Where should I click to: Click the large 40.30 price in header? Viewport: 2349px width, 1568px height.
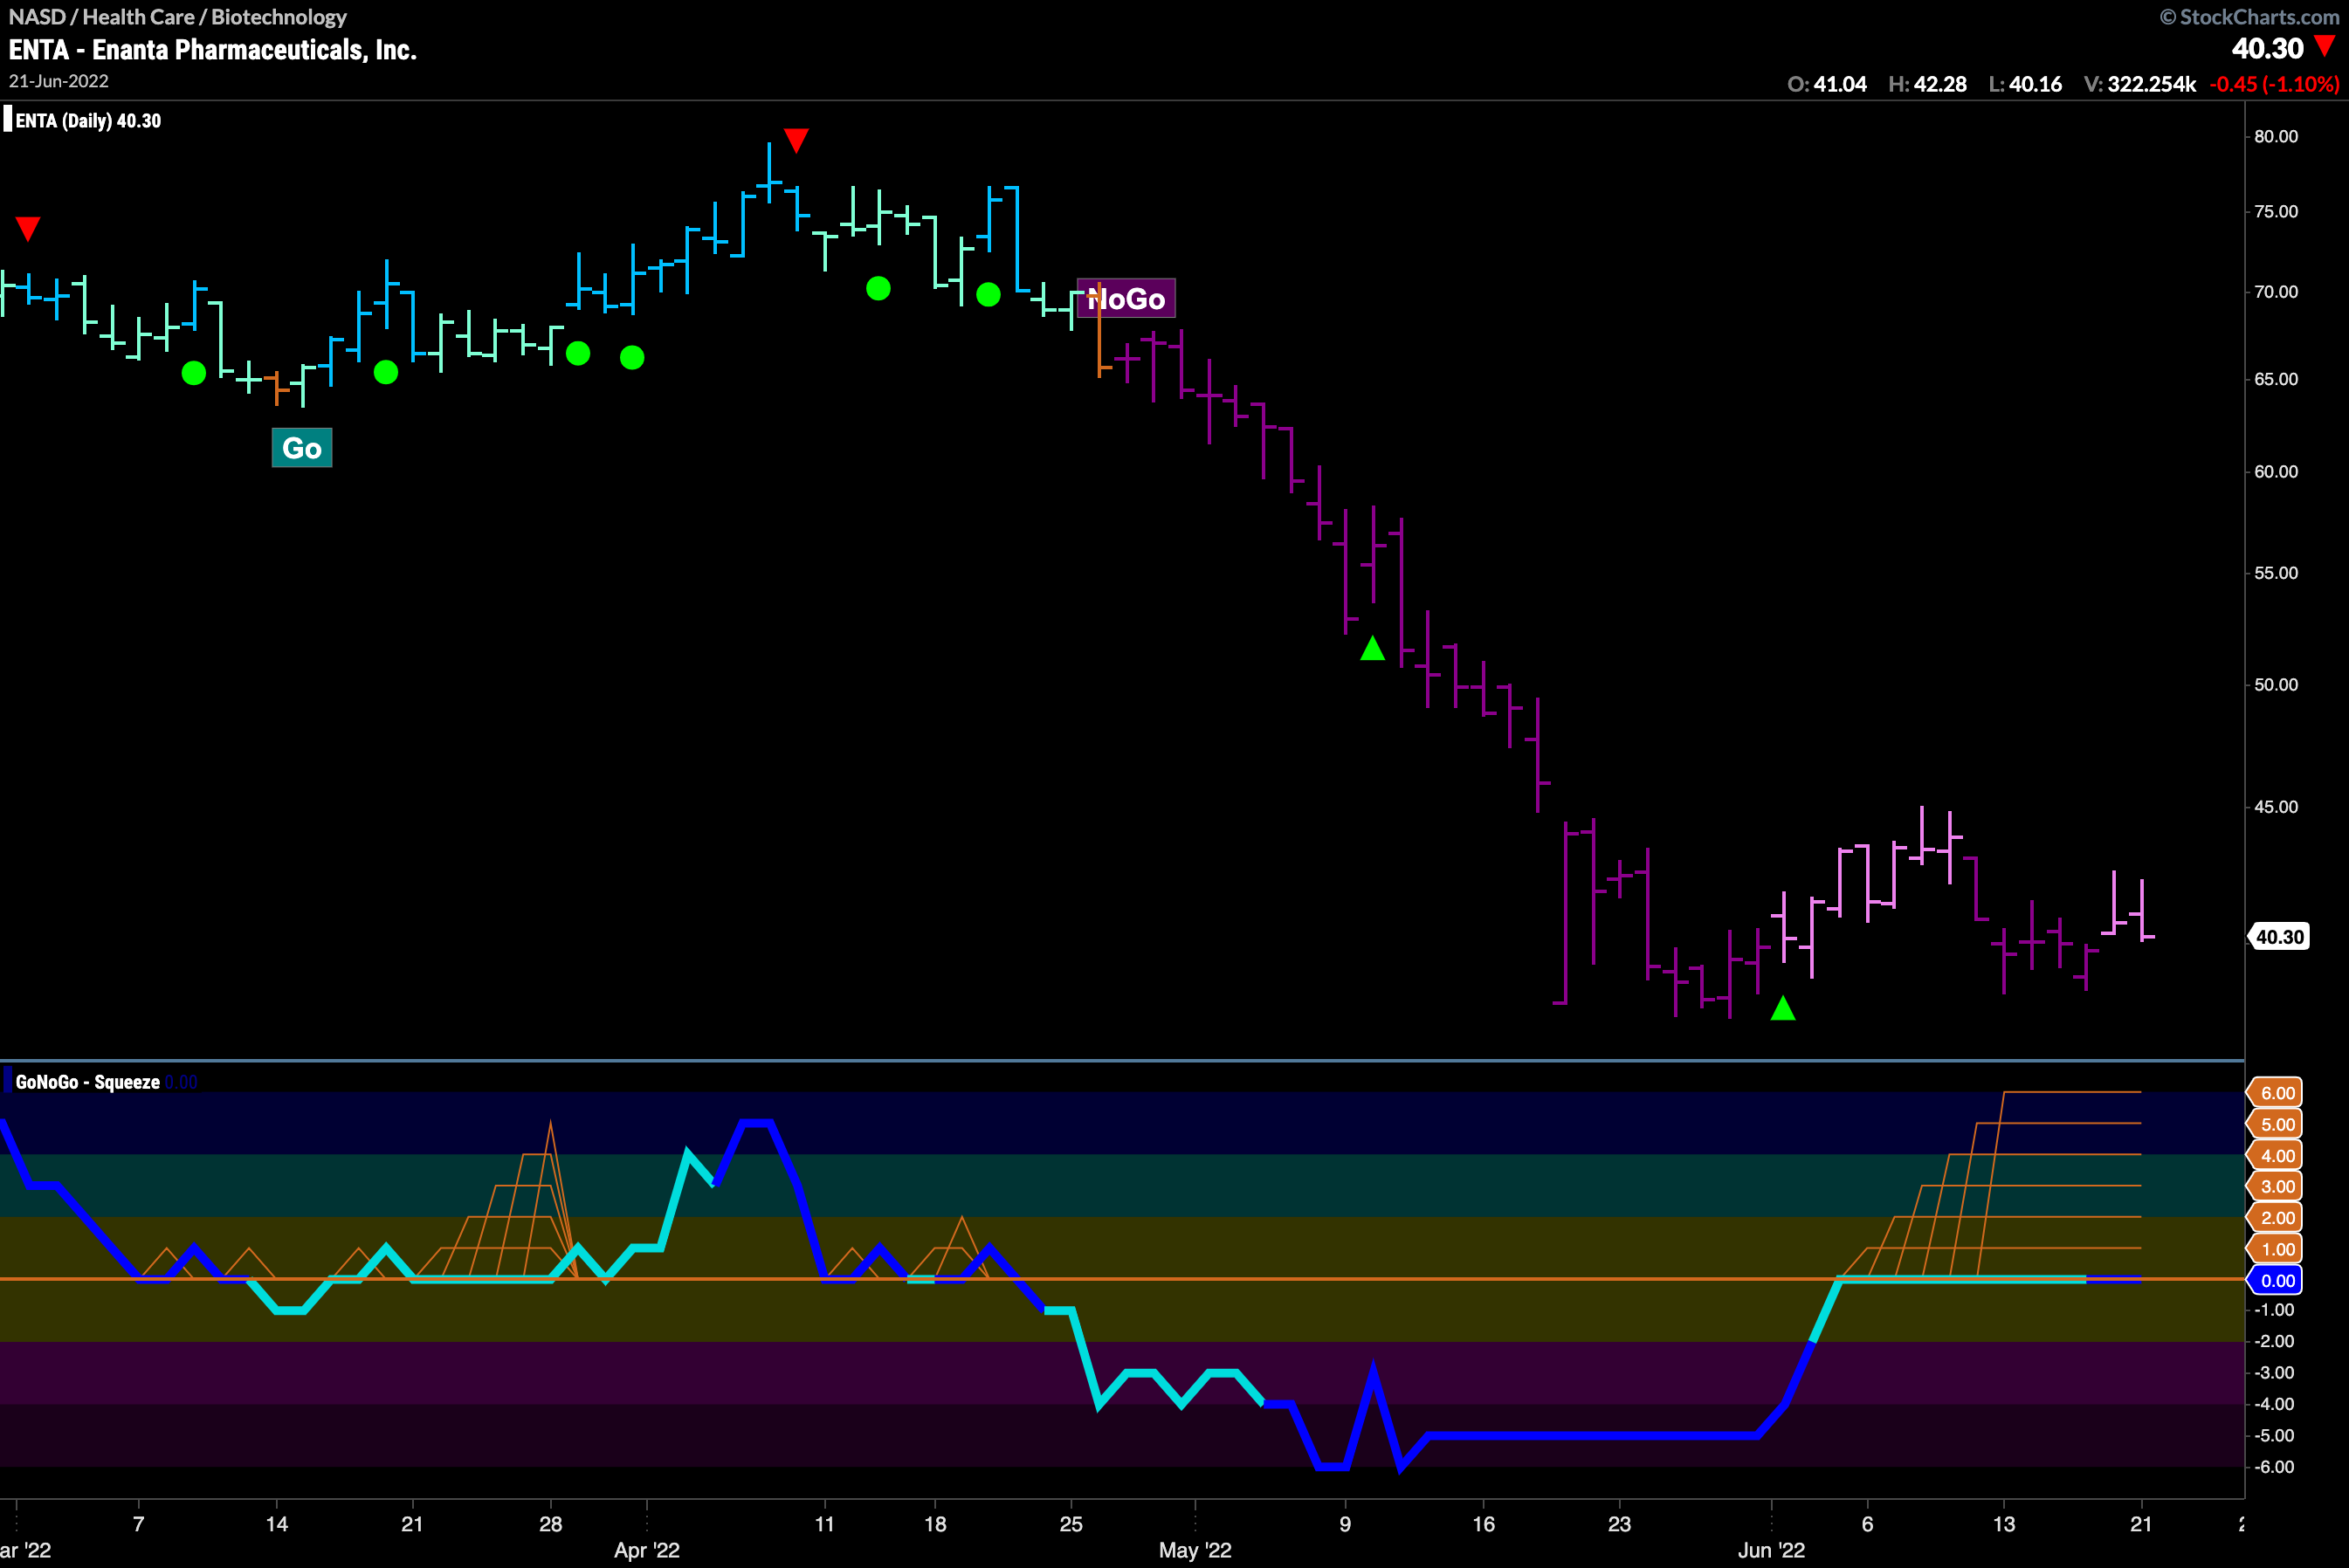point(2267,48)
